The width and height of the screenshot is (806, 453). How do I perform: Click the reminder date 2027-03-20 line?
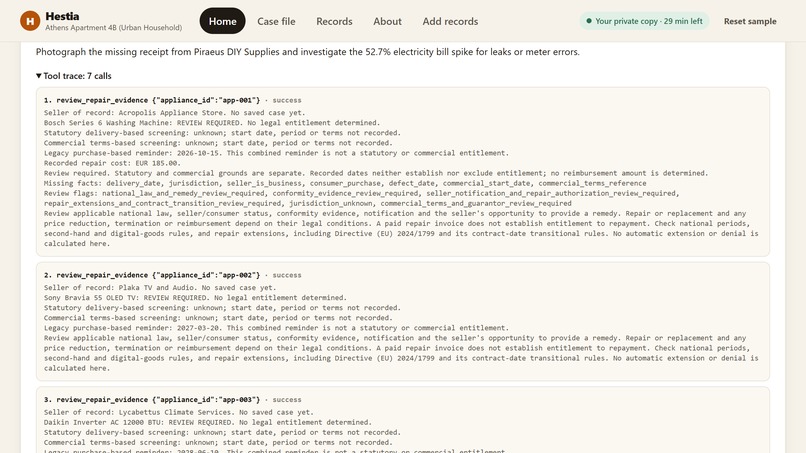276,328
